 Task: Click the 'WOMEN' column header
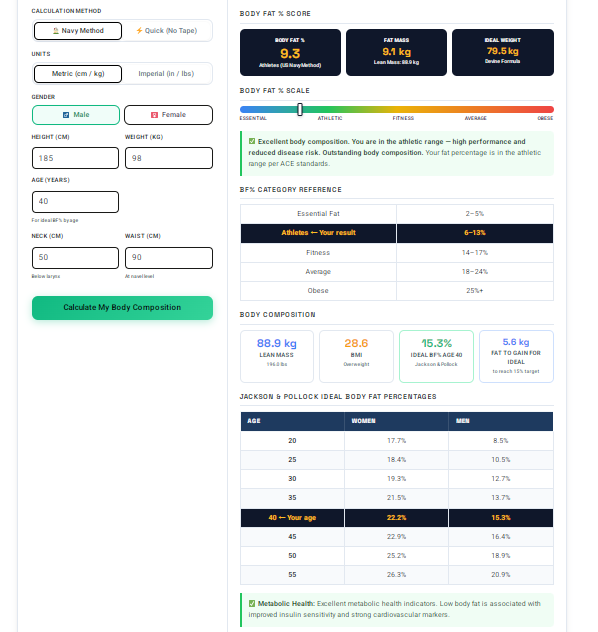click(397, 421)
